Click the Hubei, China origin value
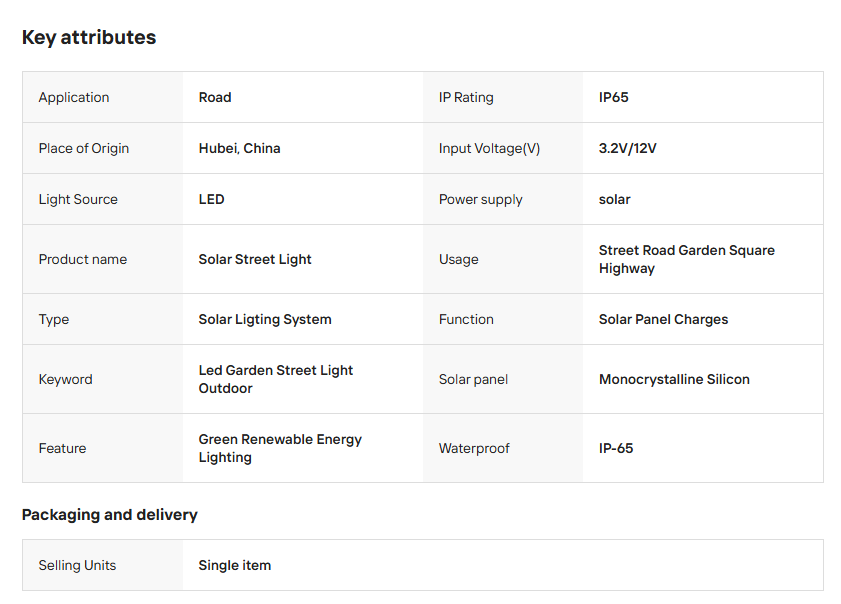 pos(240,148)
